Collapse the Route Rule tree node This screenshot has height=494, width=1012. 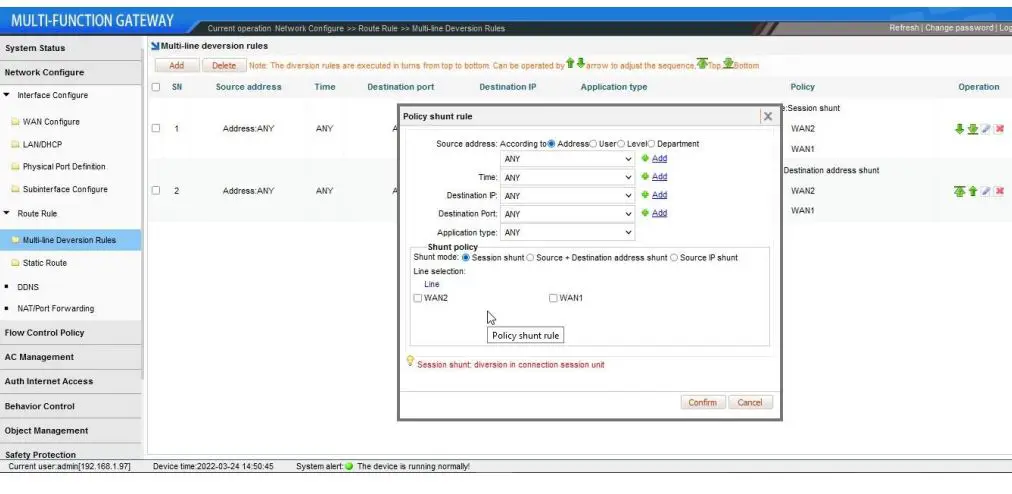[x=7, y=213]
